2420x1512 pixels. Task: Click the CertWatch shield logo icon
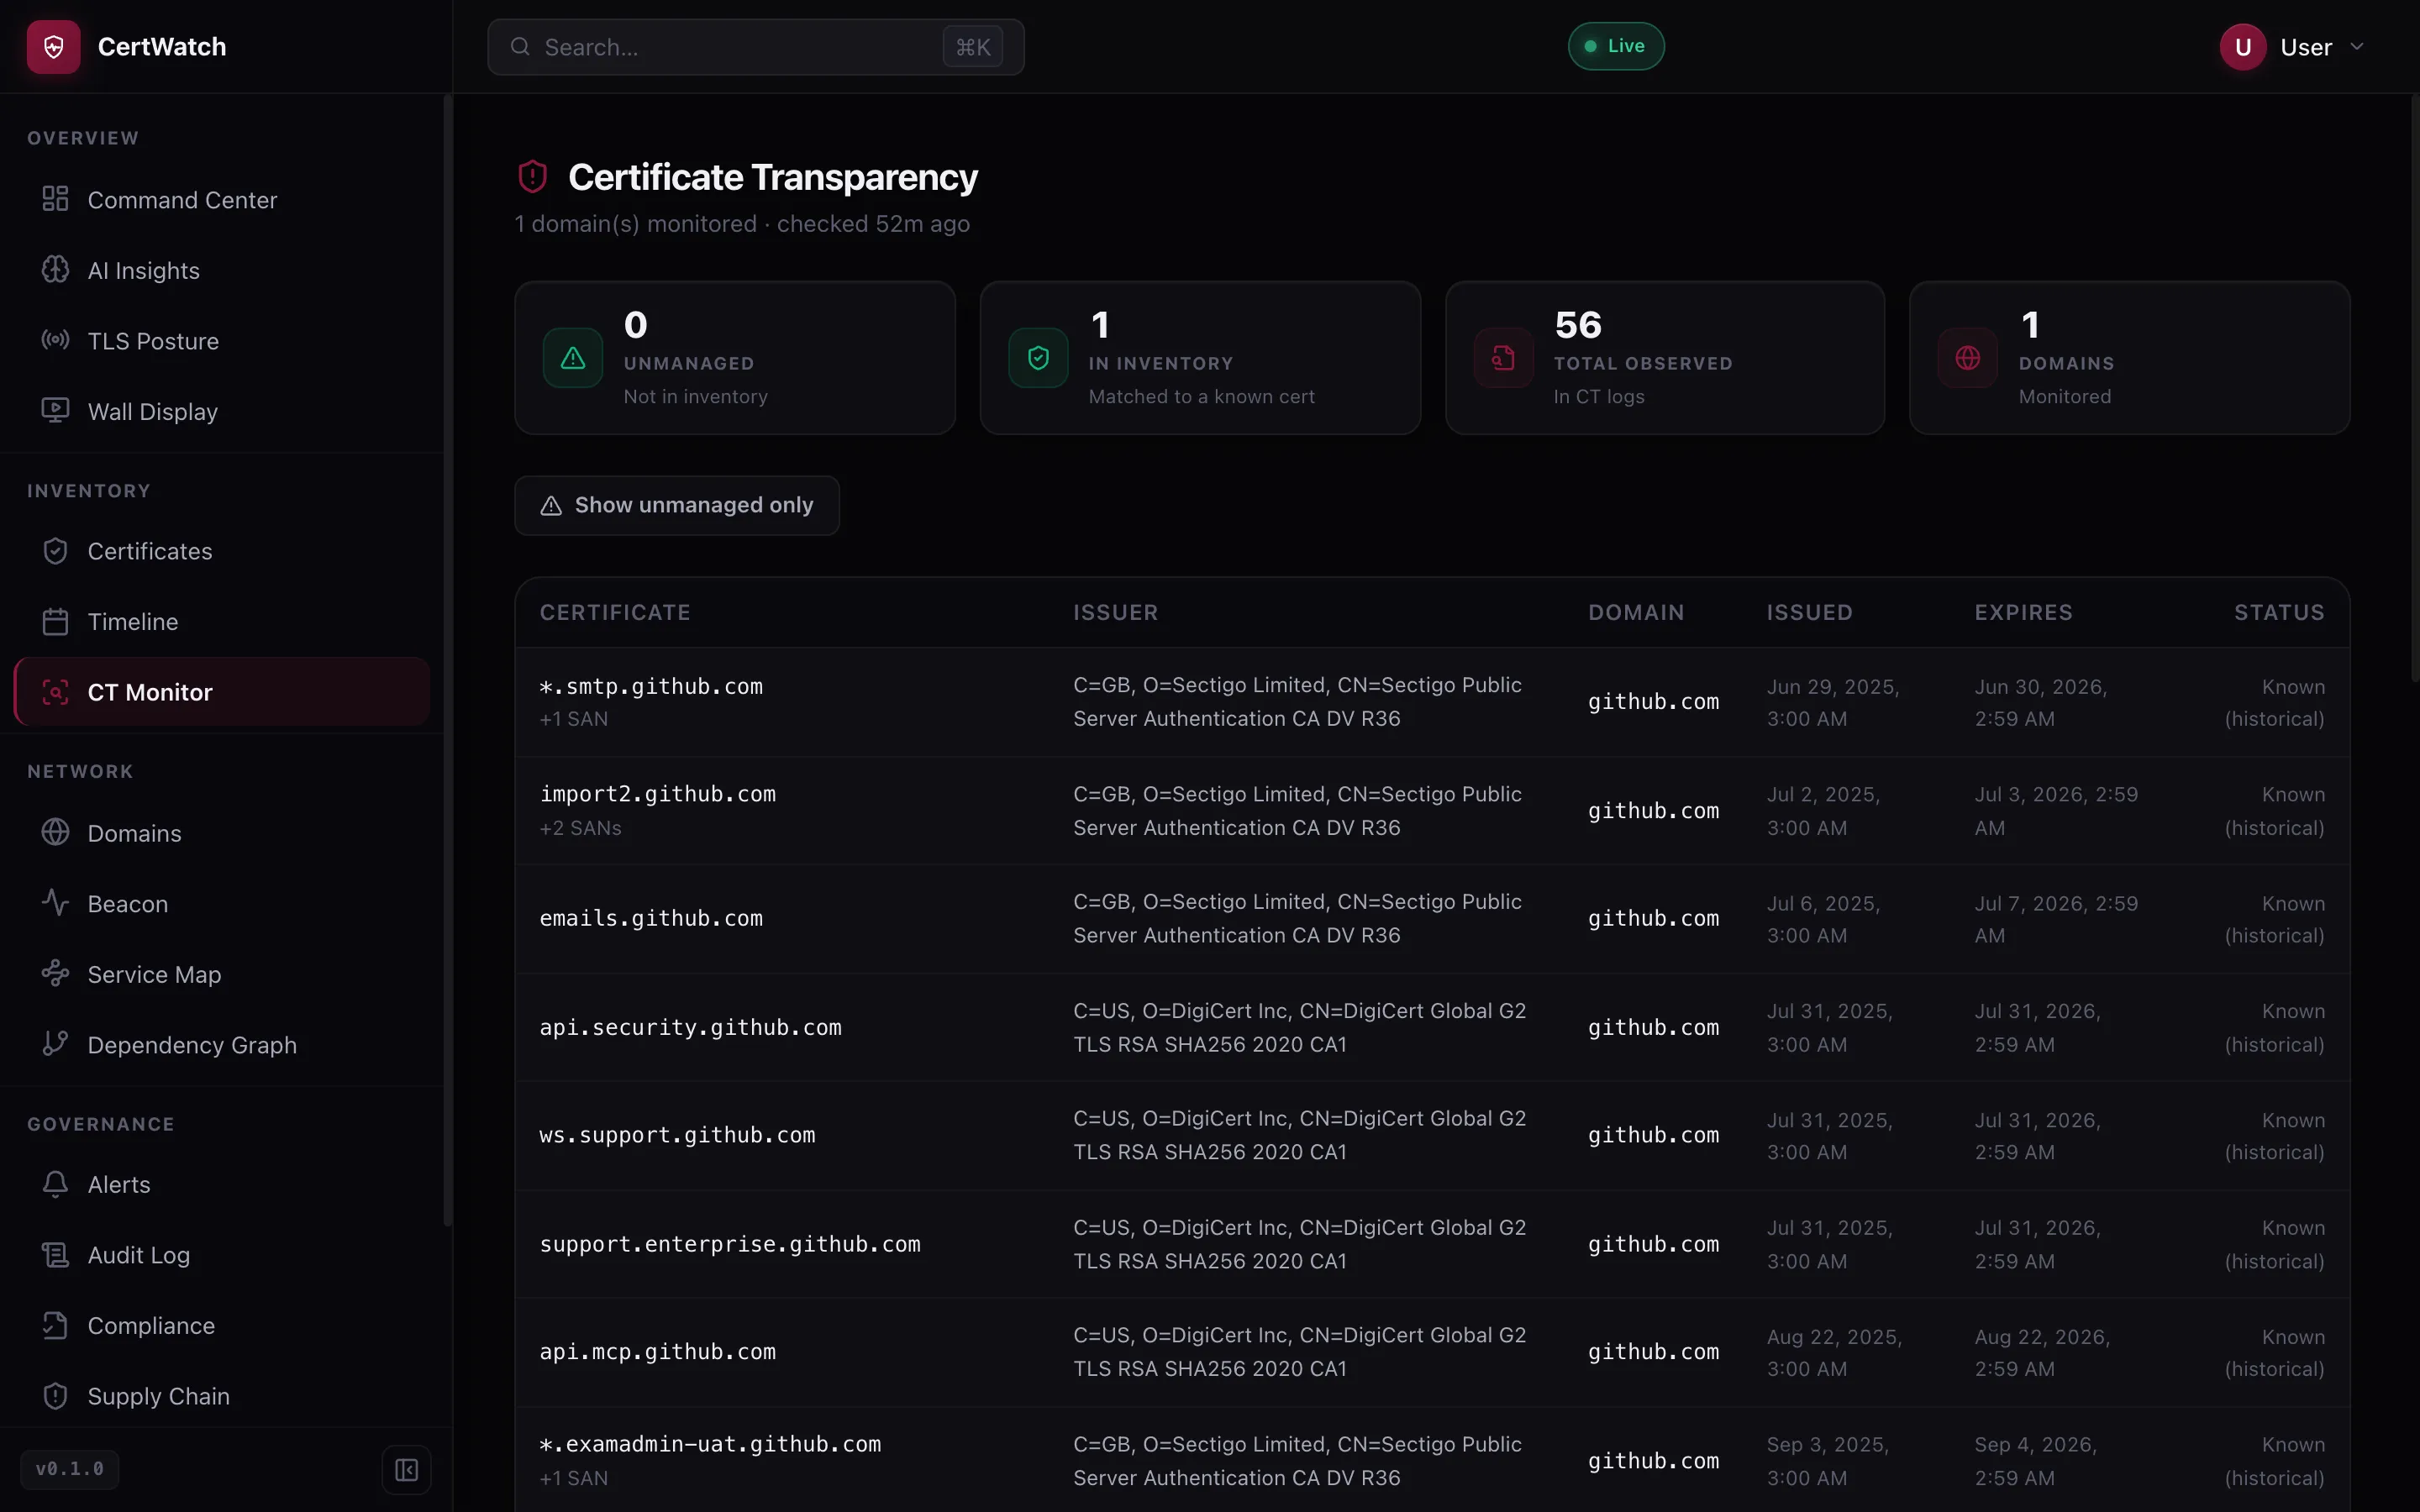[x=54, y=47]
